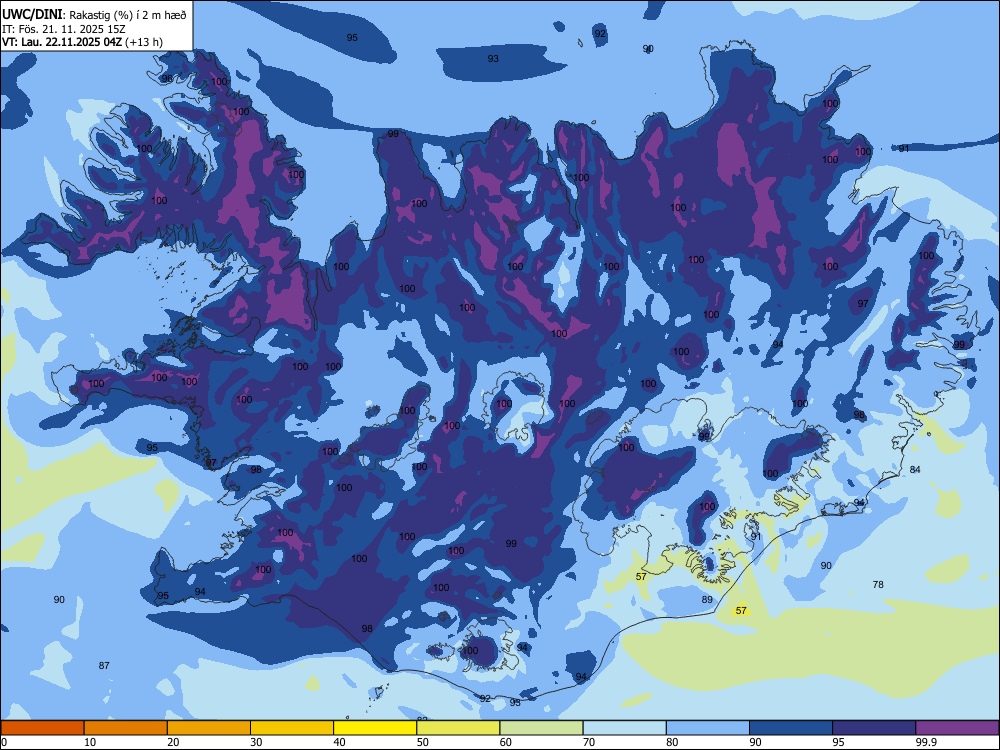Click the dark indigo 95-99.9 legend swatch

coord(874,728)
